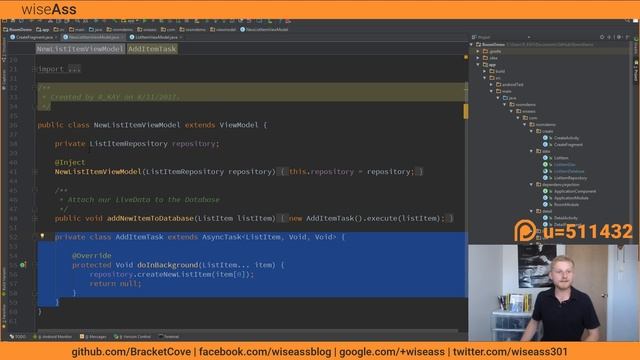Collapse all in the Project panel header
The width and height of the screenshot is (640, 360).
[x=609, y=37]
